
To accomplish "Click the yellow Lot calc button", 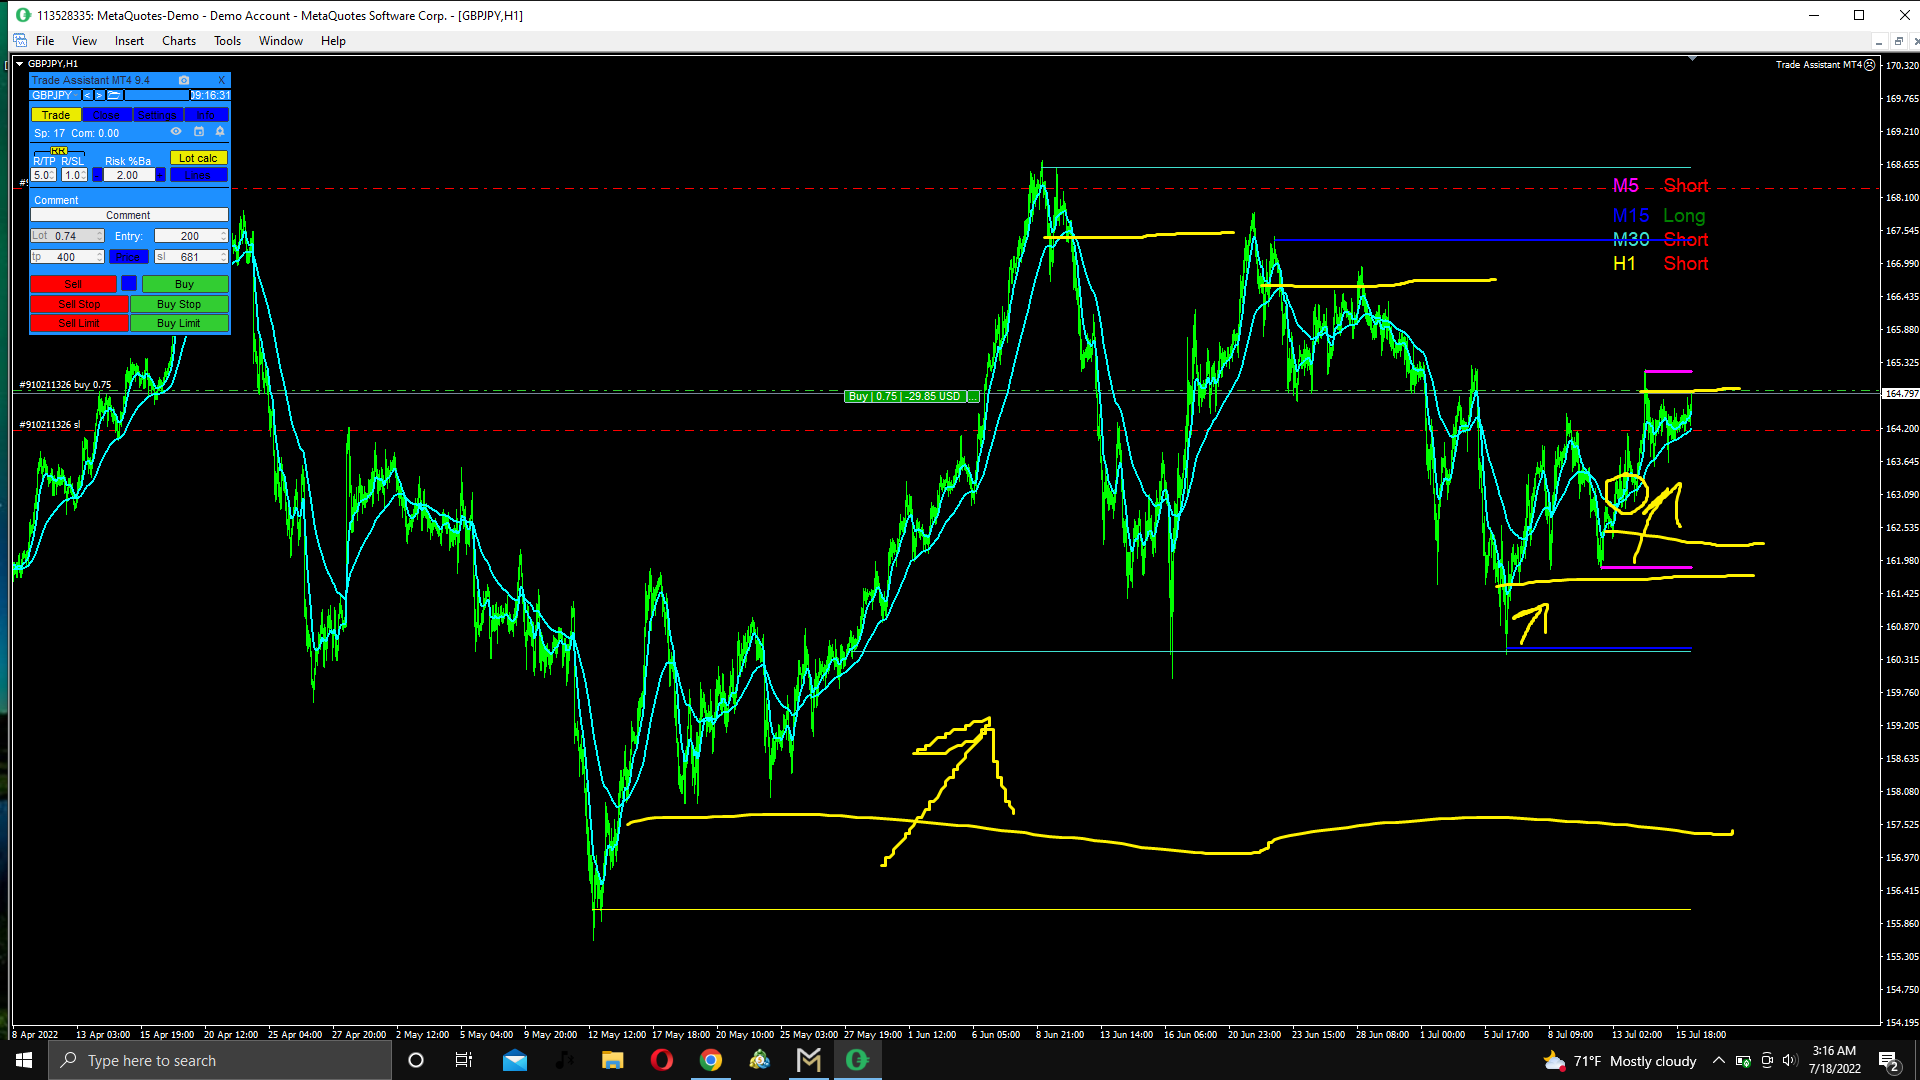I will [198, 158].
